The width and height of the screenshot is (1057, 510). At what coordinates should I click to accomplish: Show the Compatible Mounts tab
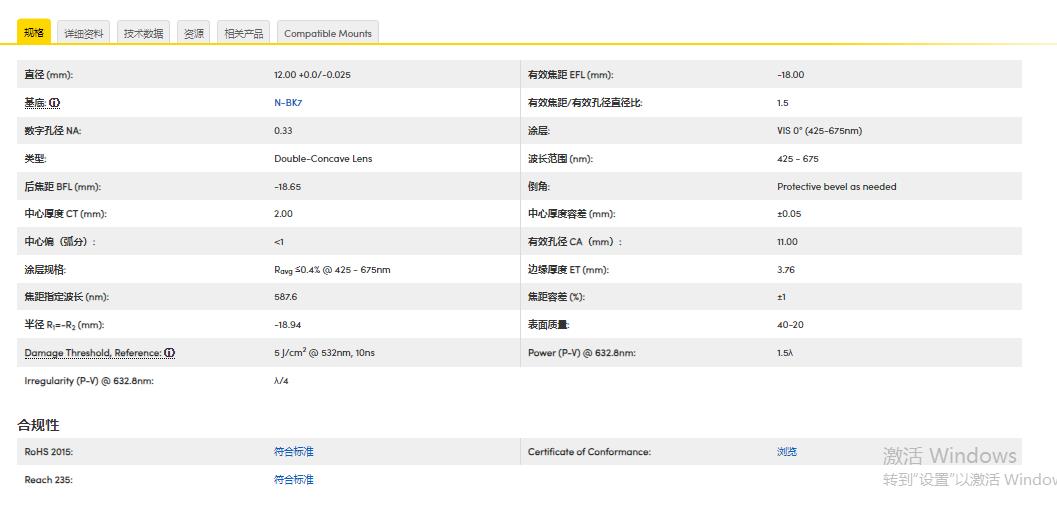pos(327,33)
